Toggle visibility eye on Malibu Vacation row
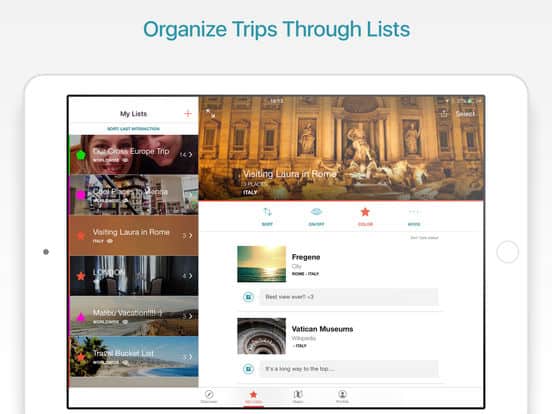 click(x=125, y=322)
